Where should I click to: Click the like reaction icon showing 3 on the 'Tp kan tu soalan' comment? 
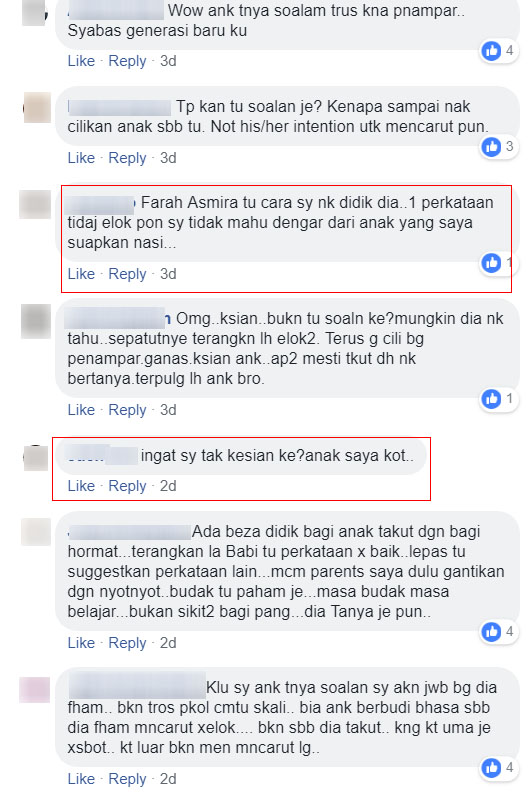(x=491, y=147)
